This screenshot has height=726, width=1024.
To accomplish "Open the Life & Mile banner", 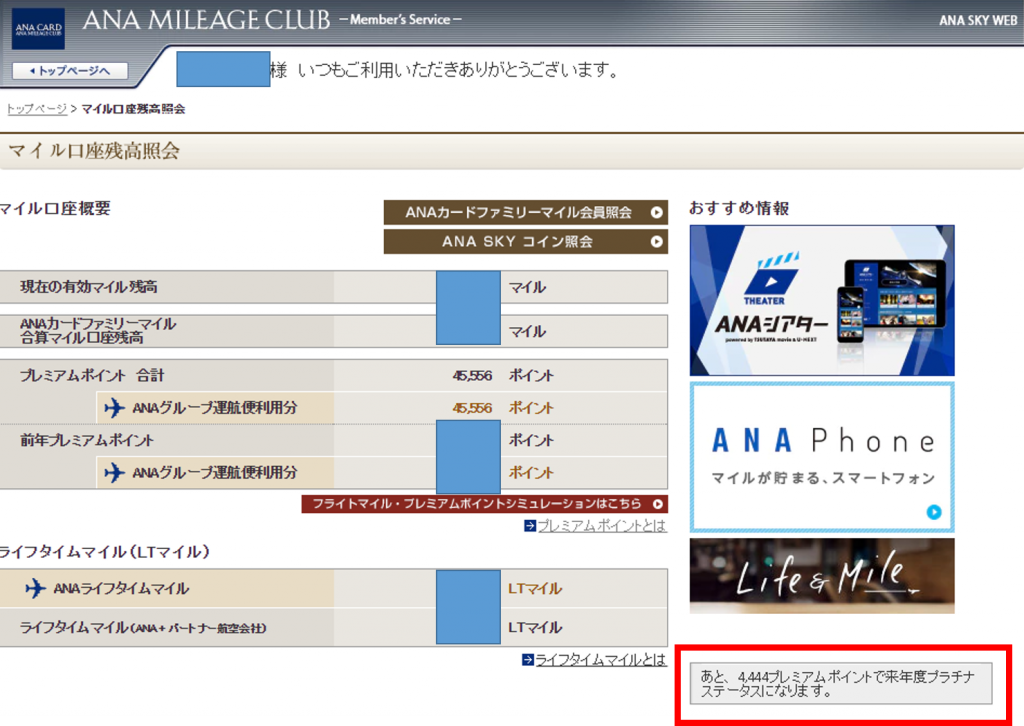I will click(822, 576).
